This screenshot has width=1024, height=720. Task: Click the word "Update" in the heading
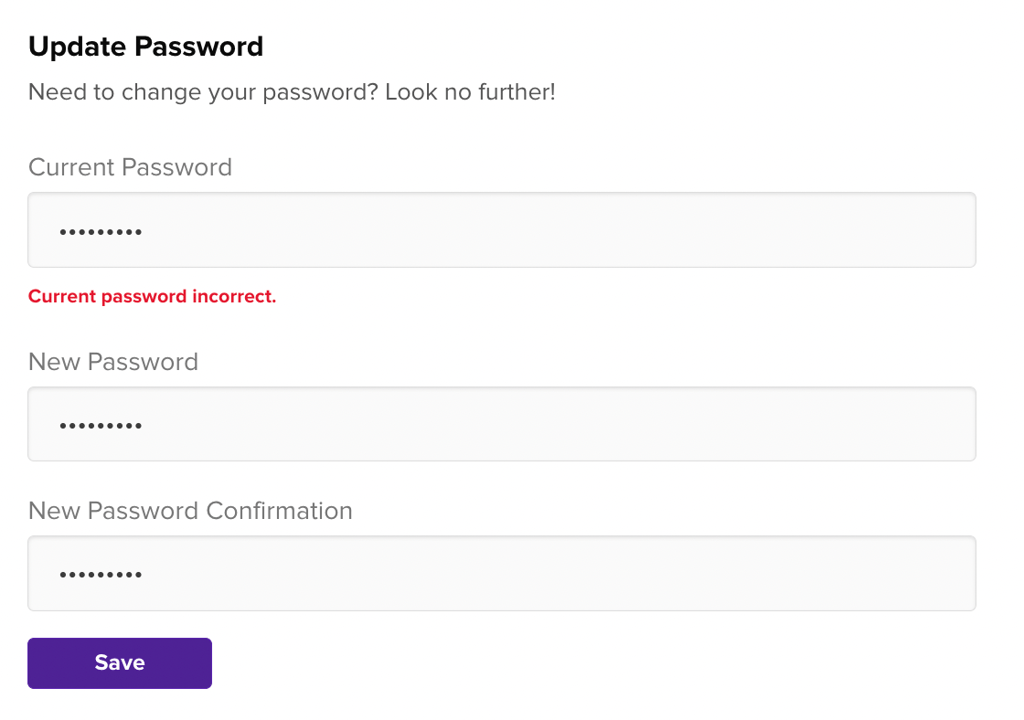(77, 46)
